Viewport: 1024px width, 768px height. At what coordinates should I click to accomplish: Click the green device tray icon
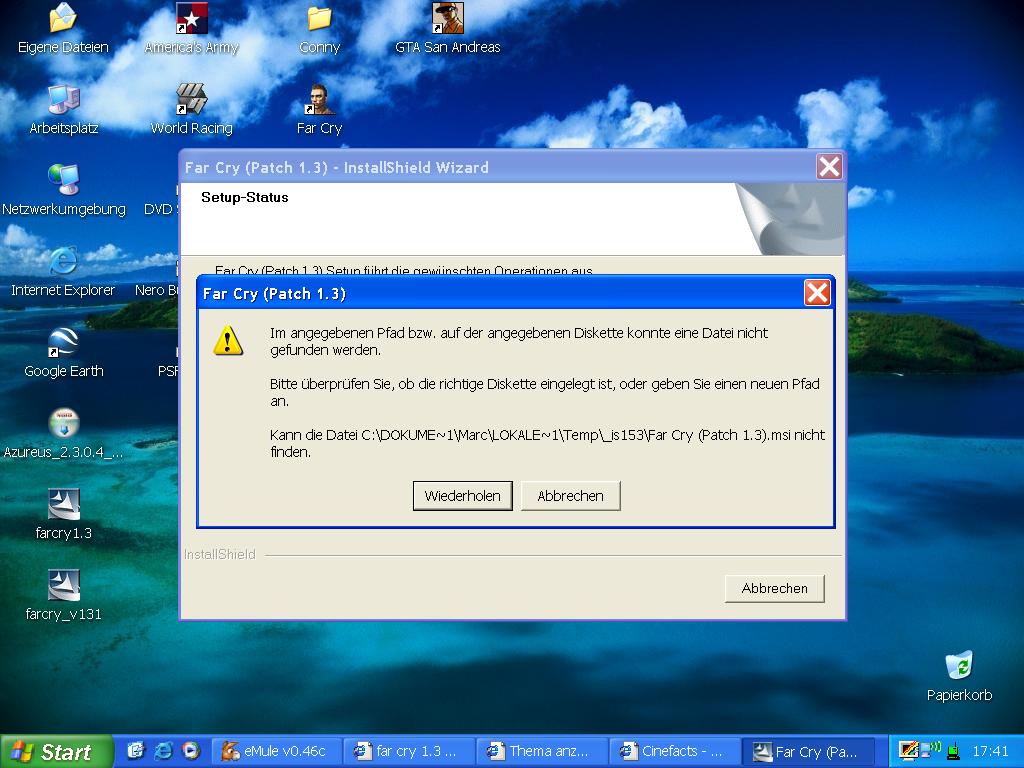[953, 752]
